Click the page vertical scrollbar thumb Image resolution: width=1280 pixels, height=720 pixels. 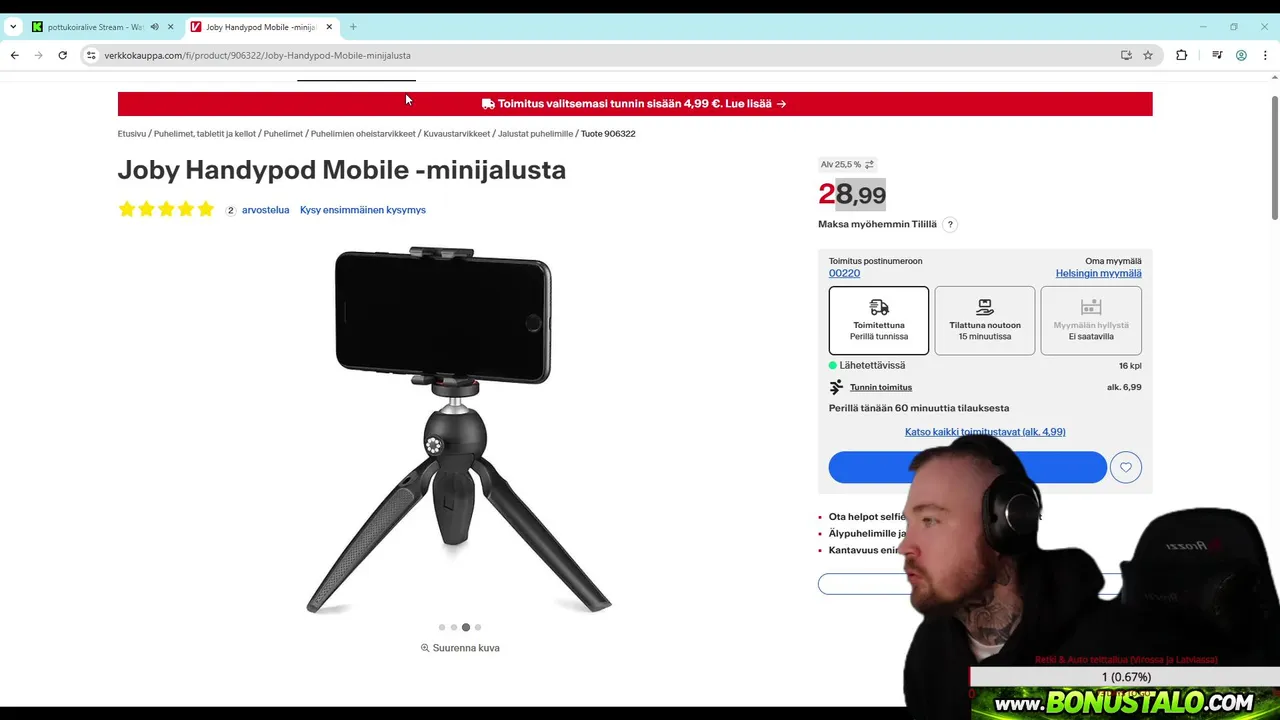pos(1275,157)
